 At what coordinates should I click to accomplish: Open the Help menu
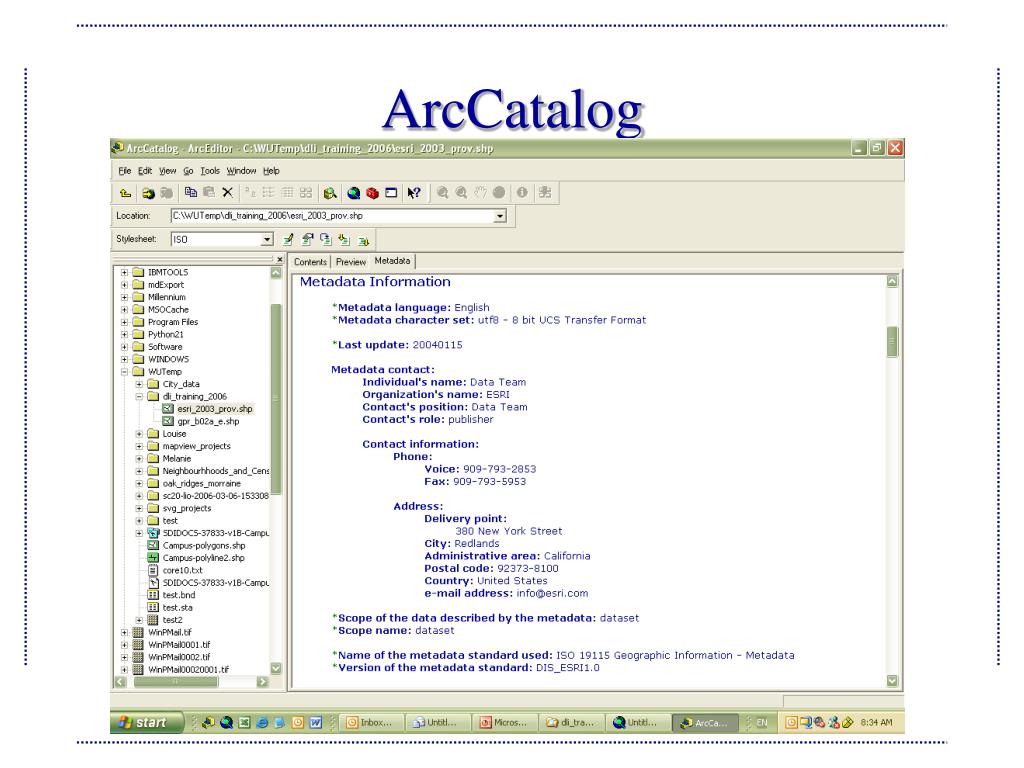pos(272,171)
